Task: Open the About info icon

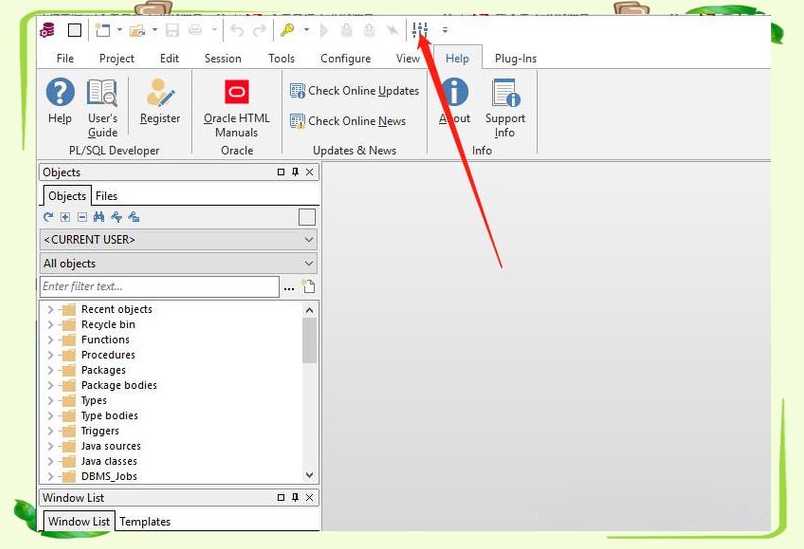Action: pyautogui.click(x=455, y=92)
